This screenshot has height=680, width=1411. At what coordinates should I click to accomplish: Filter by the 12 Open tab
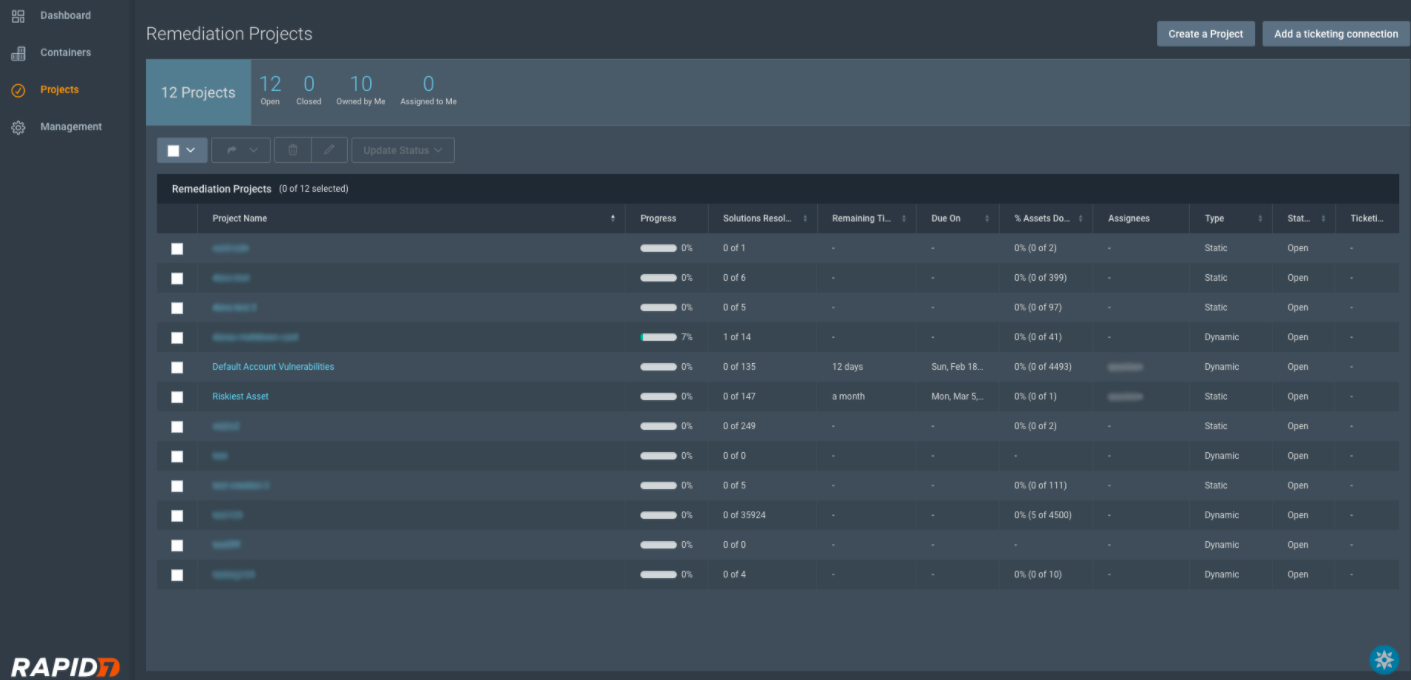tap(270, 89)
